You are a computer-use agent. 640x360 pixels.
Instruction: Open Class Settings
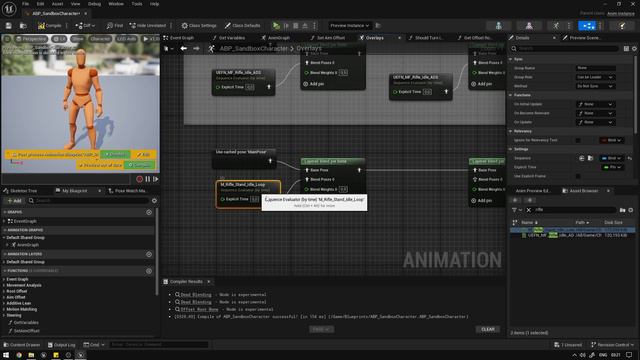coord(199,25)
